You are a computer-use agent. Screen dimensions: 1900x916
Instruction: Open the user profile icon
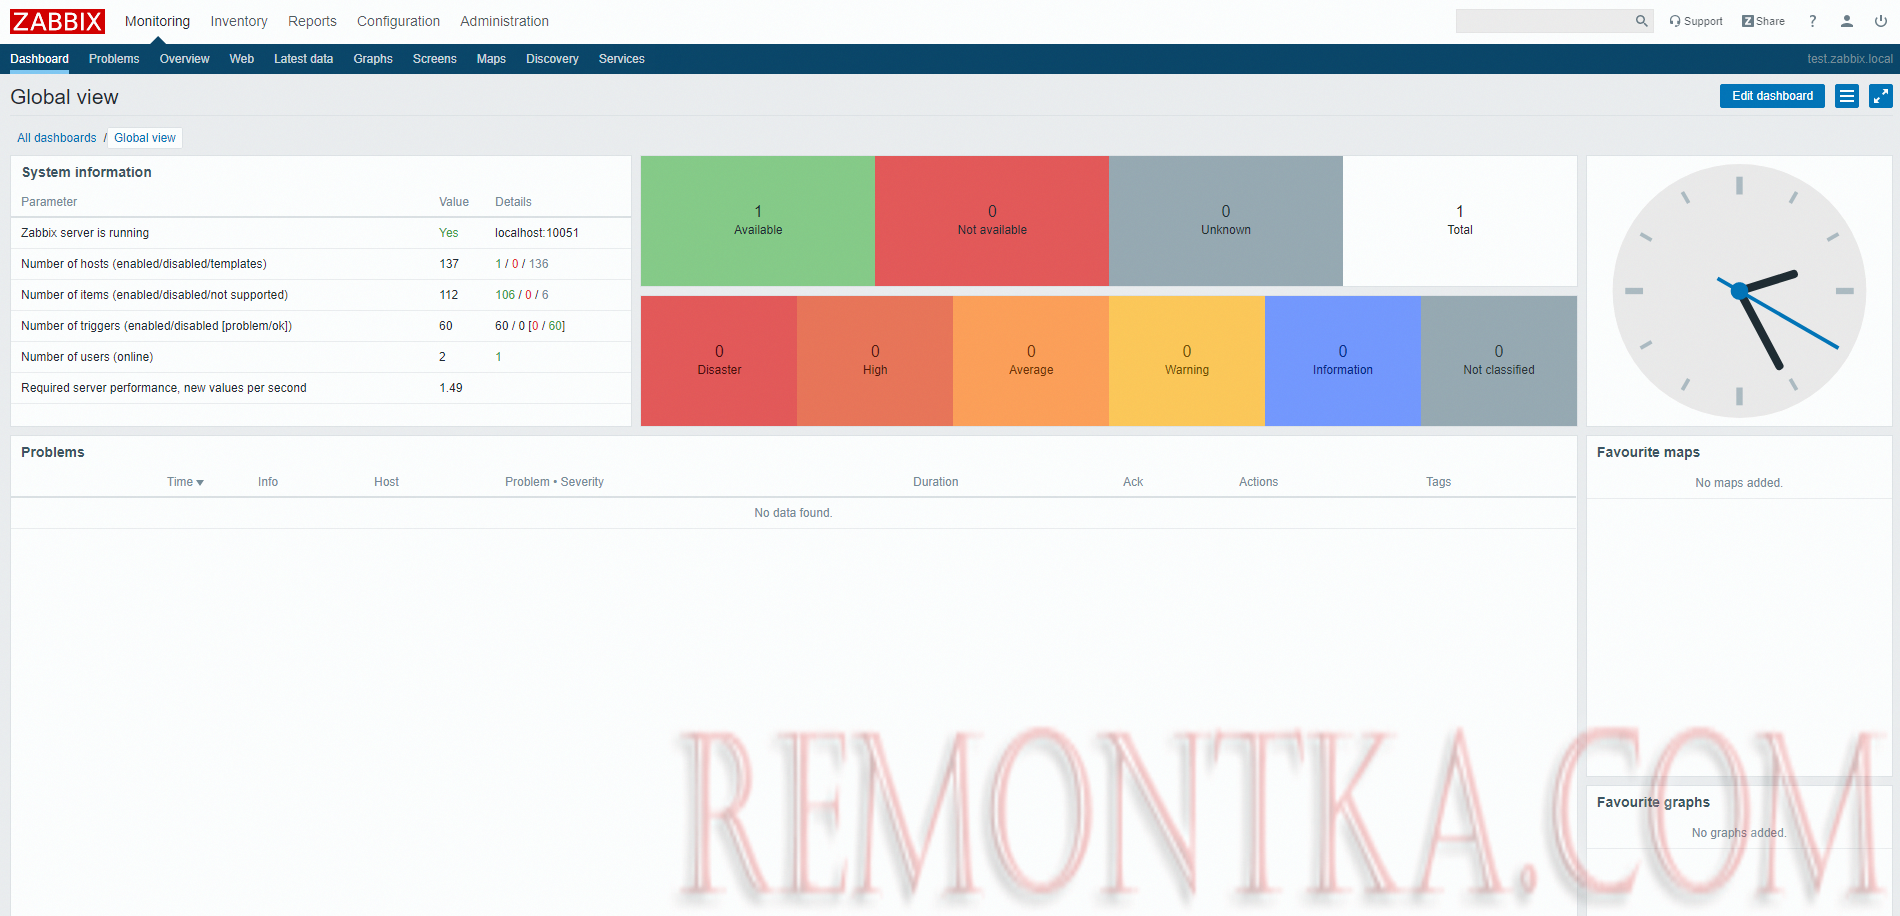(x=1847, y=21)
